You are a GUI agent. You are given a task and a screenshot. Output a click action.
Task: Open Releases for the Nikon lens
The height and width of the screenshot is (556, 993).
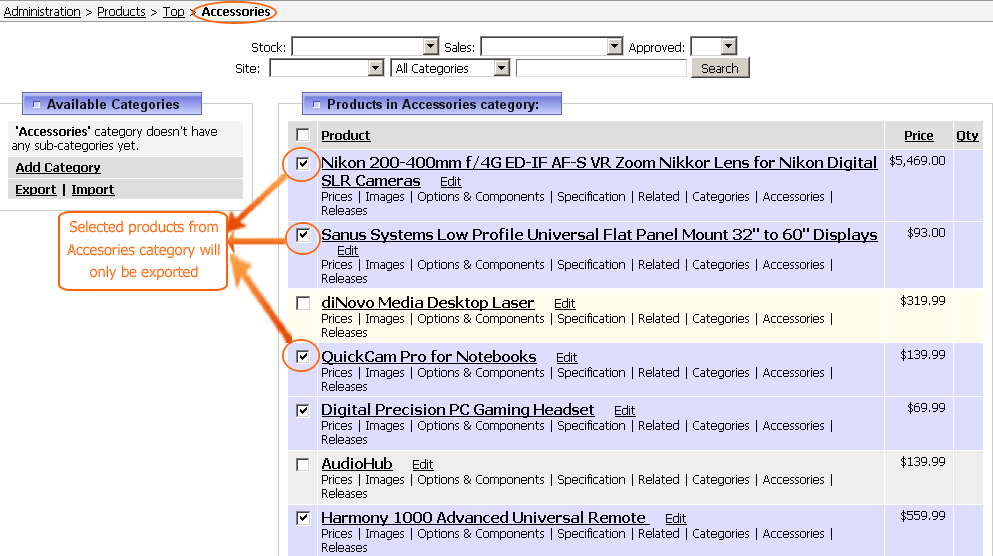tap(344, 211)
